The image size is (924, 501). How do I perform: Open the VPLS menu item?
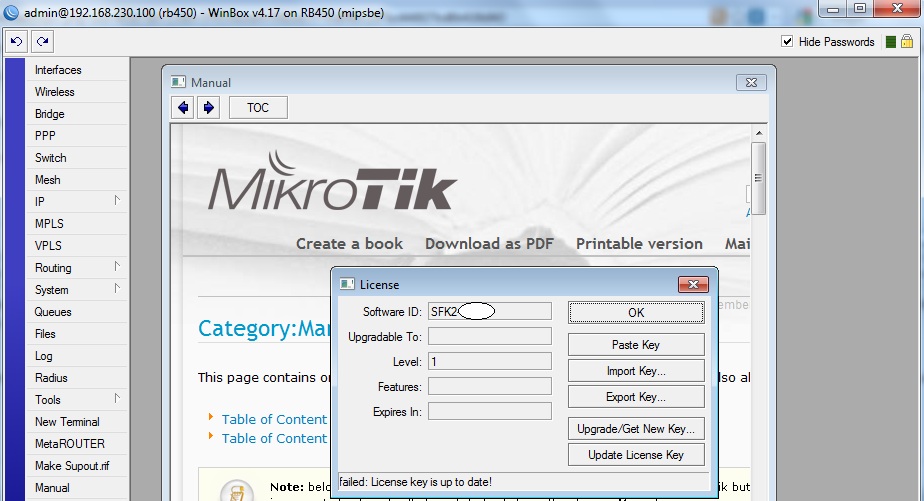(x=77, y=245)
